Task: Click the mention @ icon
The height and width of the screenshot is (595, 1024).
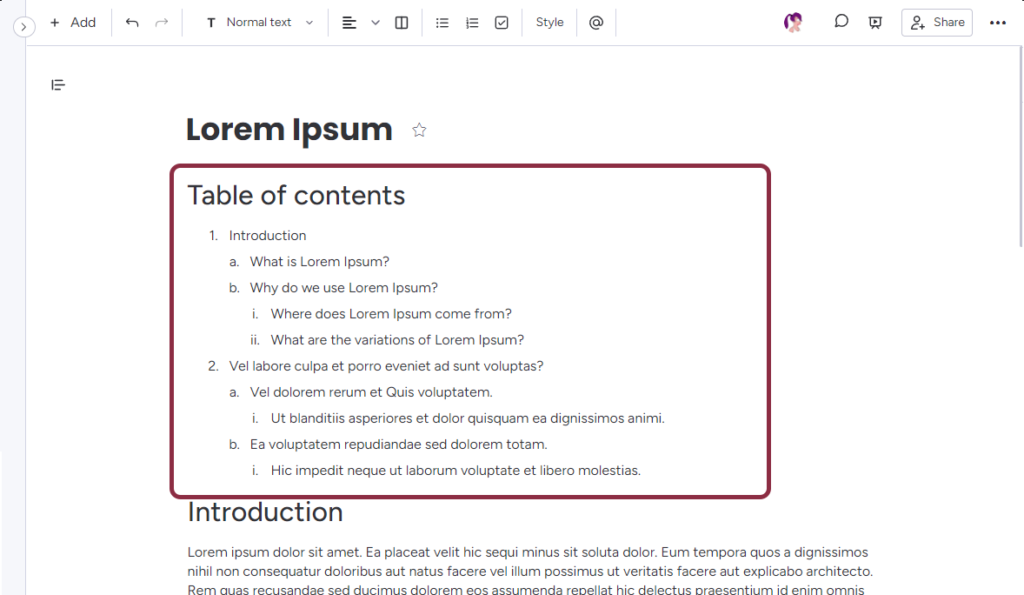Action: click(596, 22)
